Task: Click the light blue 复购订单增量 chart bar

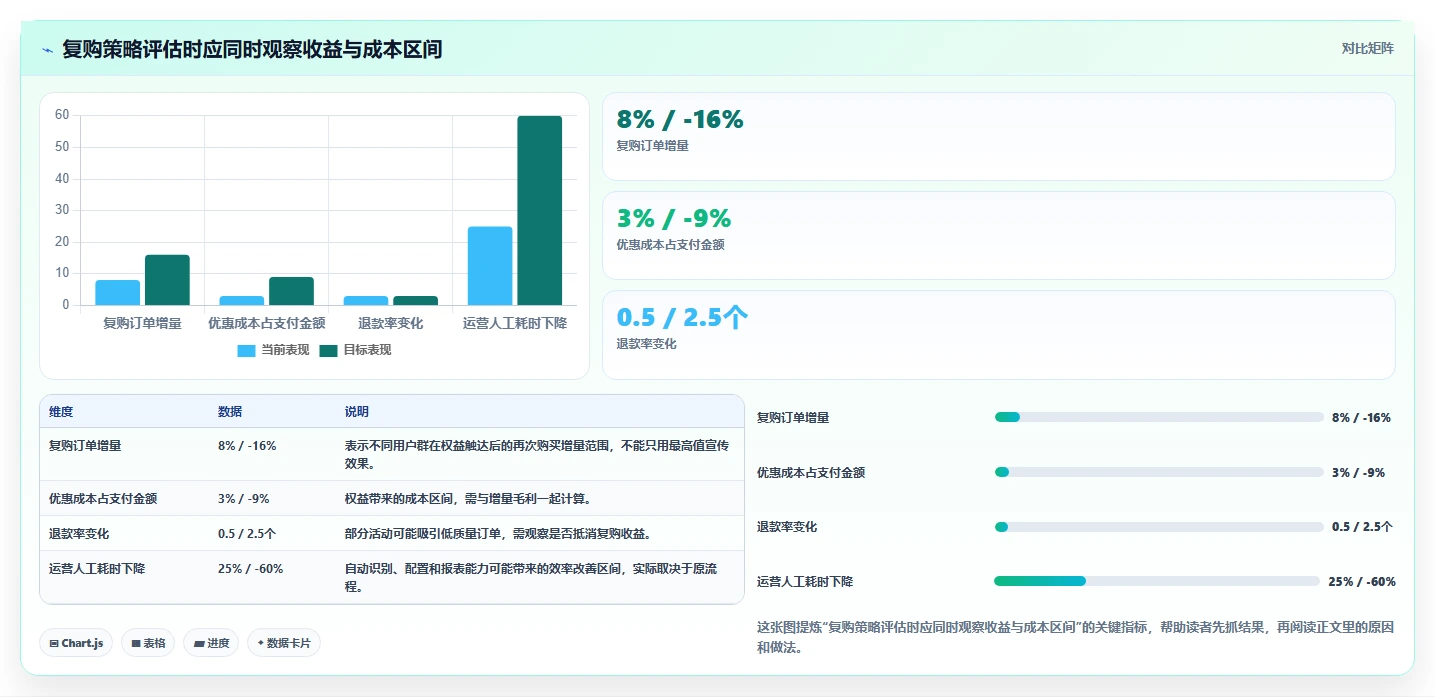Action: [x=118, y=292]
